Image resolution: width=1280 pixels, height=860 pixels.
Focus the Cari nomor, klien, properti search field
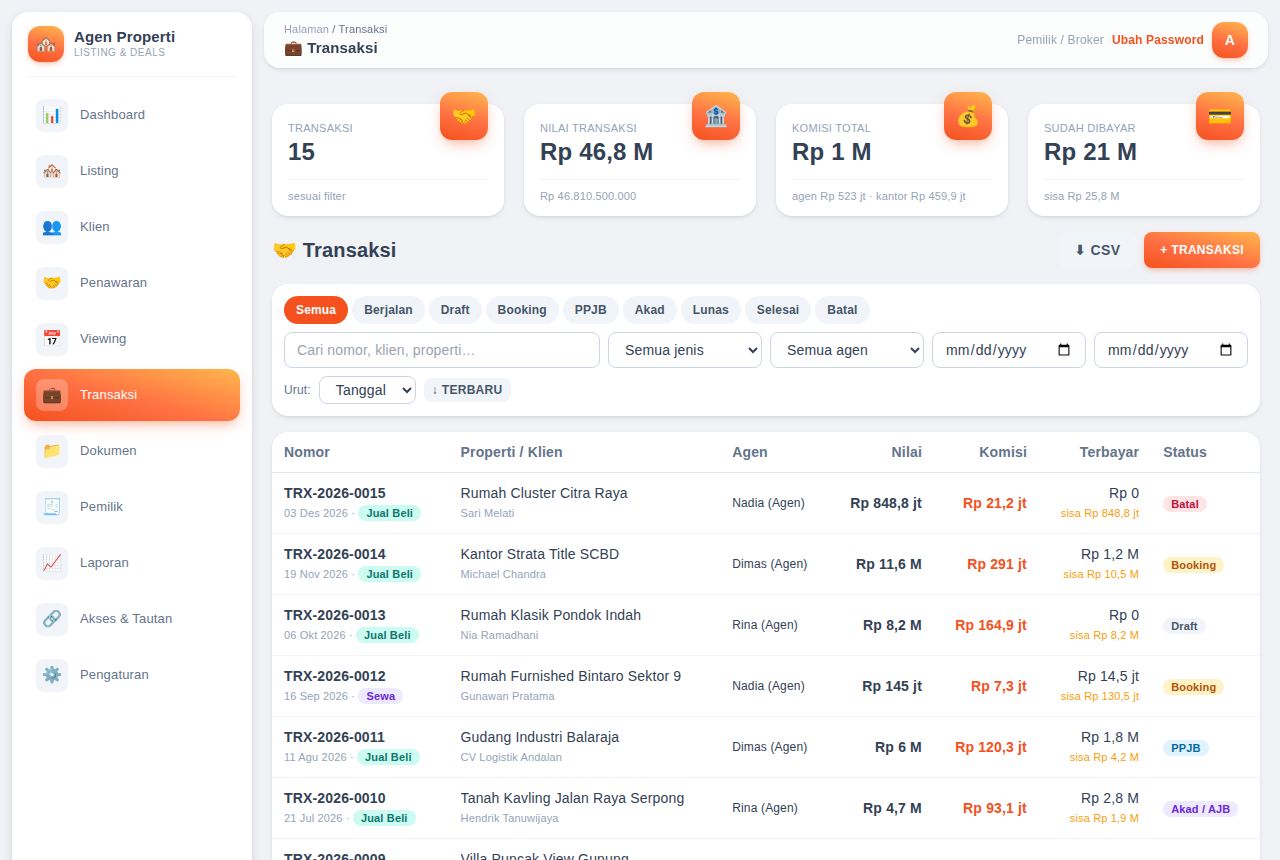442,350
